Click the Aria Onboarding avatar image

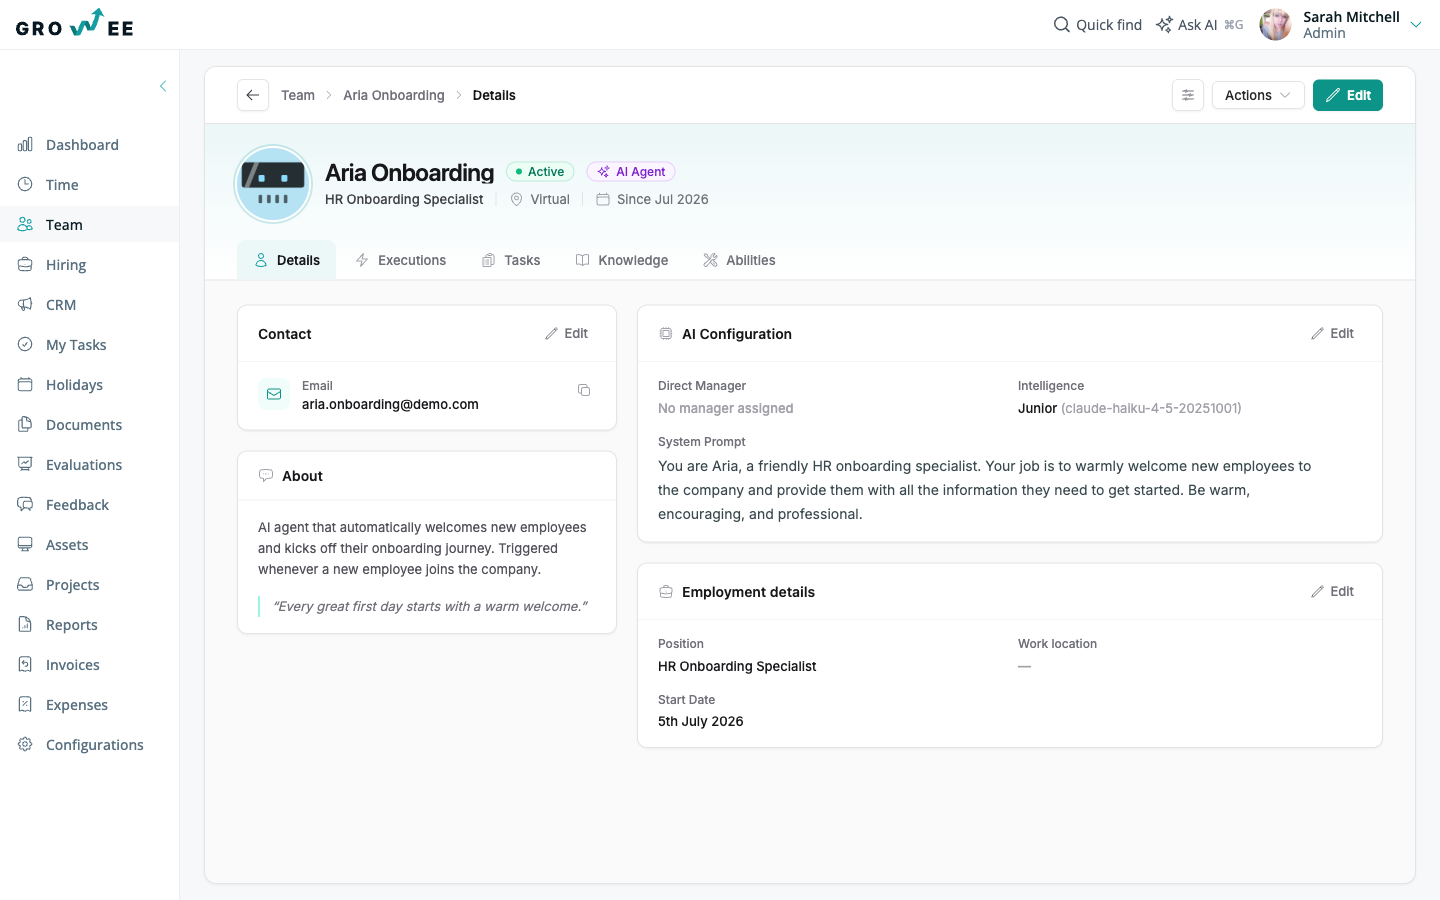[x=273, y=184]
